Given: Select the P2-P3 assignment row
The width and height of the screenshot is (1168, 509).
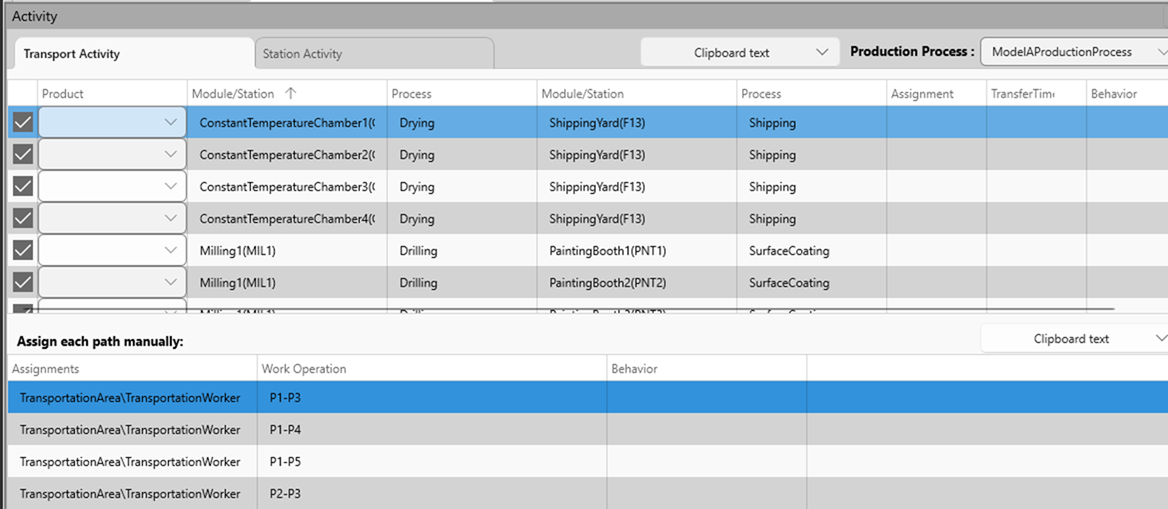Looking at the screenshot, I should [130, 493].
